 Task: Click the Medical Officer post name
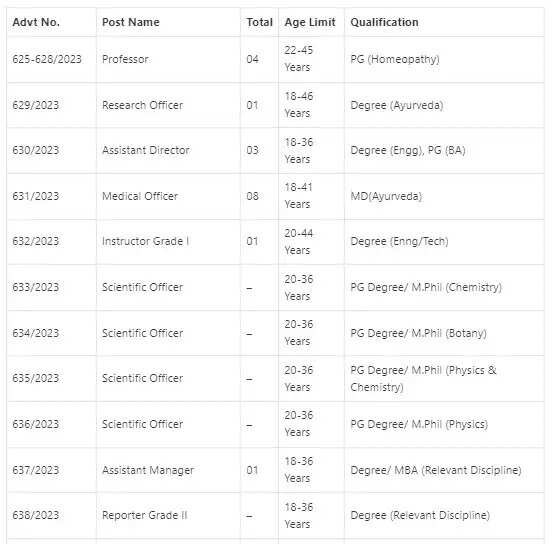140,196
